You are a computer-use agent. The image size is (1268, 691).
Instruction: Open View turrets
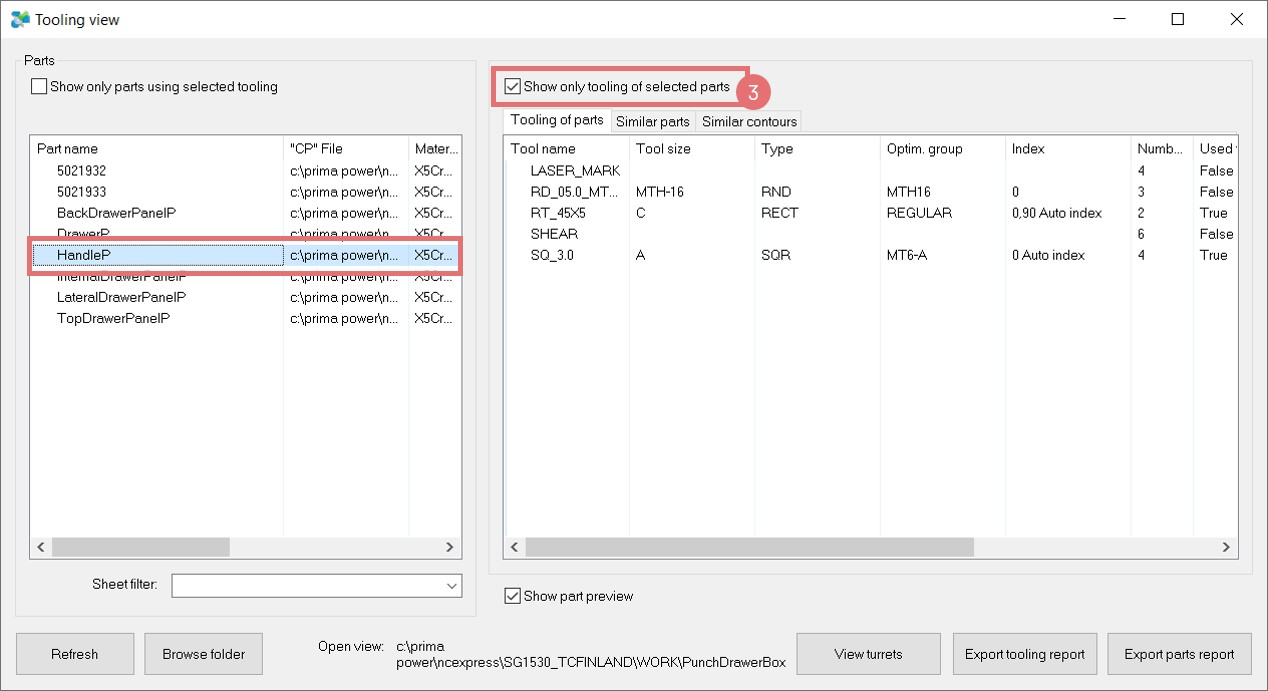point(868,654)
